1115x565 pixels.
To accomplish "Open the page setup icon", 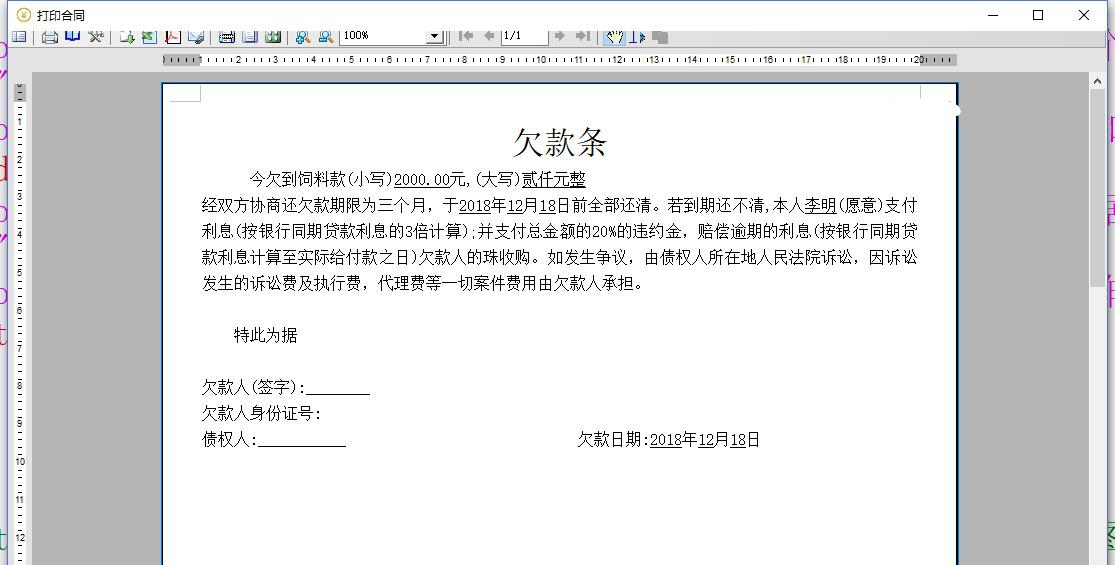I will pos(227,36).
